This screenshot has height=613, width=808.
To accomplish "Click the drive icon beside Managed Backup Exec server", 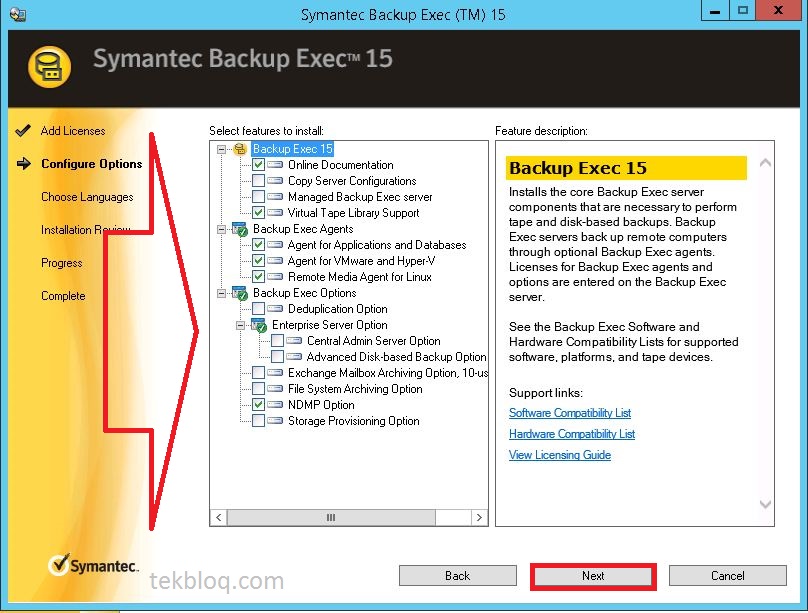I will click(275, 197).
